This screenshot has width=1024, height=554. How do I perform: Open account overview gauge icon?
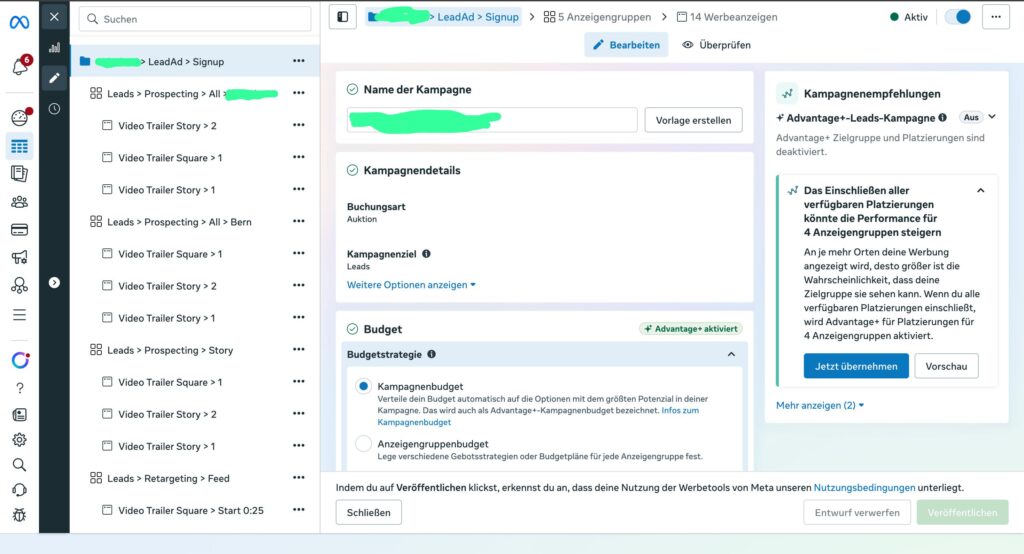(x=20, y=118)
